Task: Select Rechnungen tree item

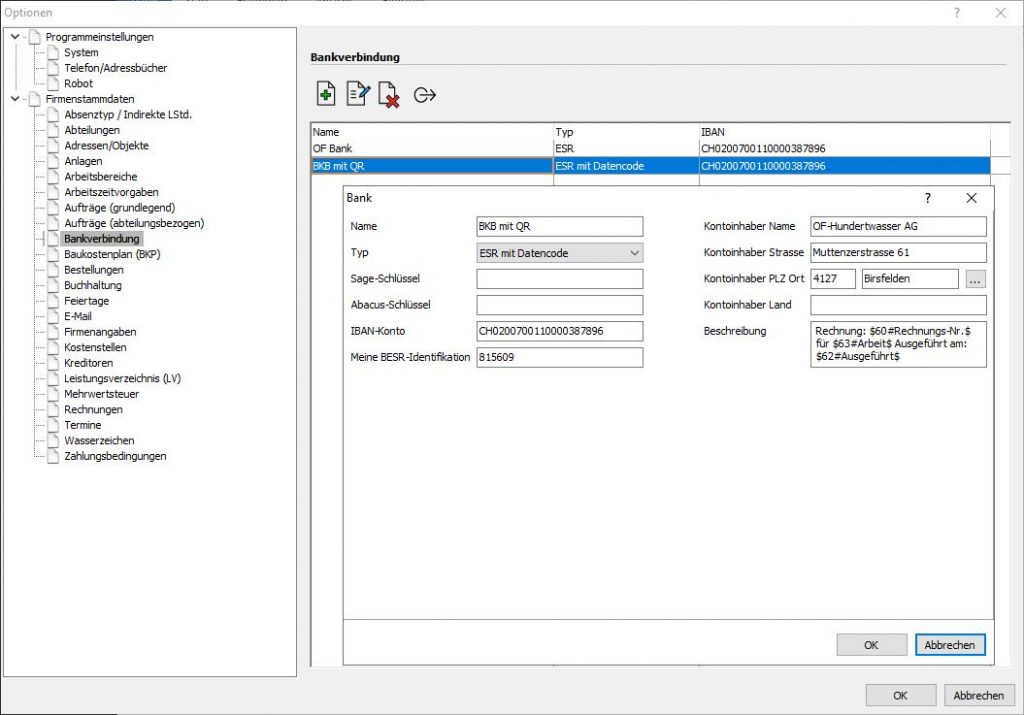Action: (93, 410)
